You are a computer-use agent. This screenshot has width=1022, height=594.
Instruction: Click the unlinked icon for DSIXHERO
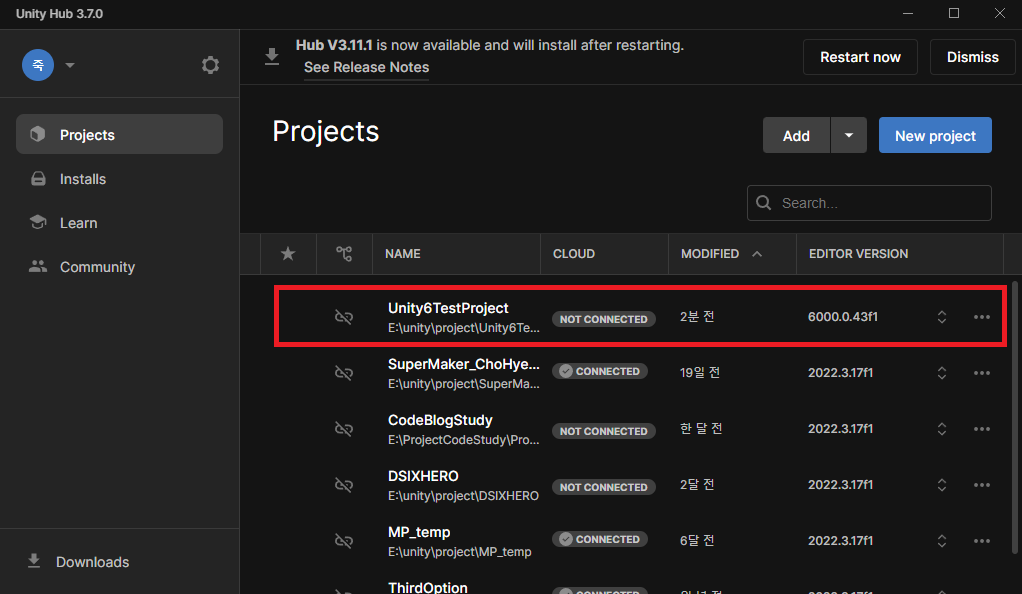click(343, 485)
